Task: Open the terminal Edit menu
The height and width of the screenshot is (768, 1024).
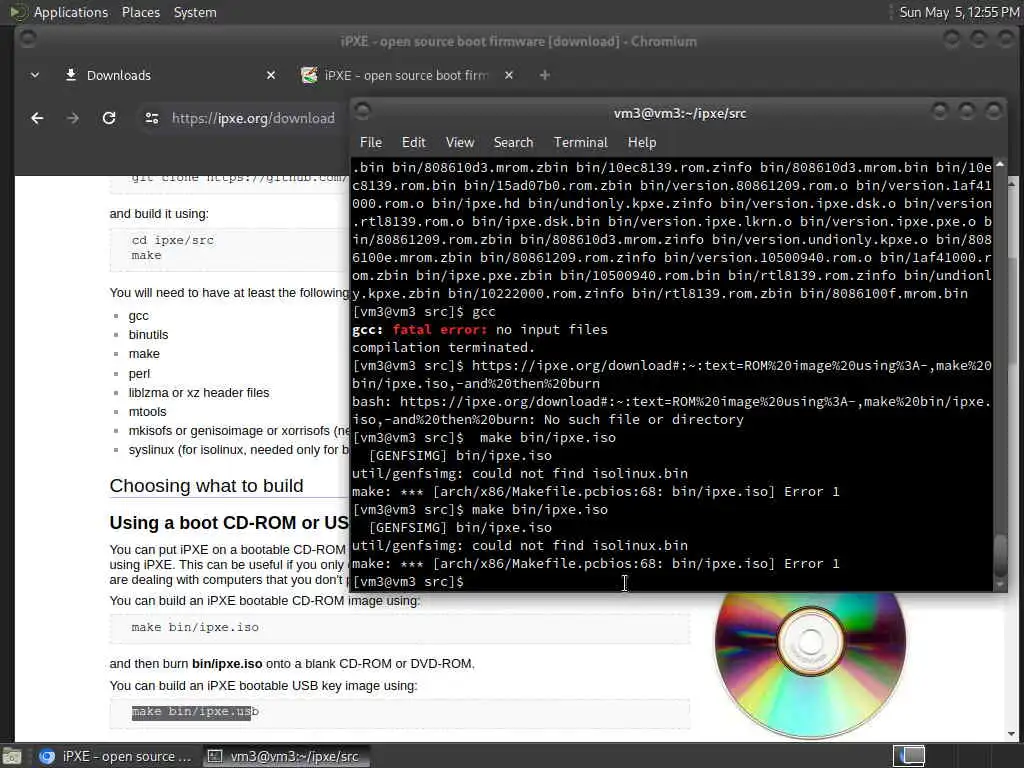Action: click(x=413, y=142)
